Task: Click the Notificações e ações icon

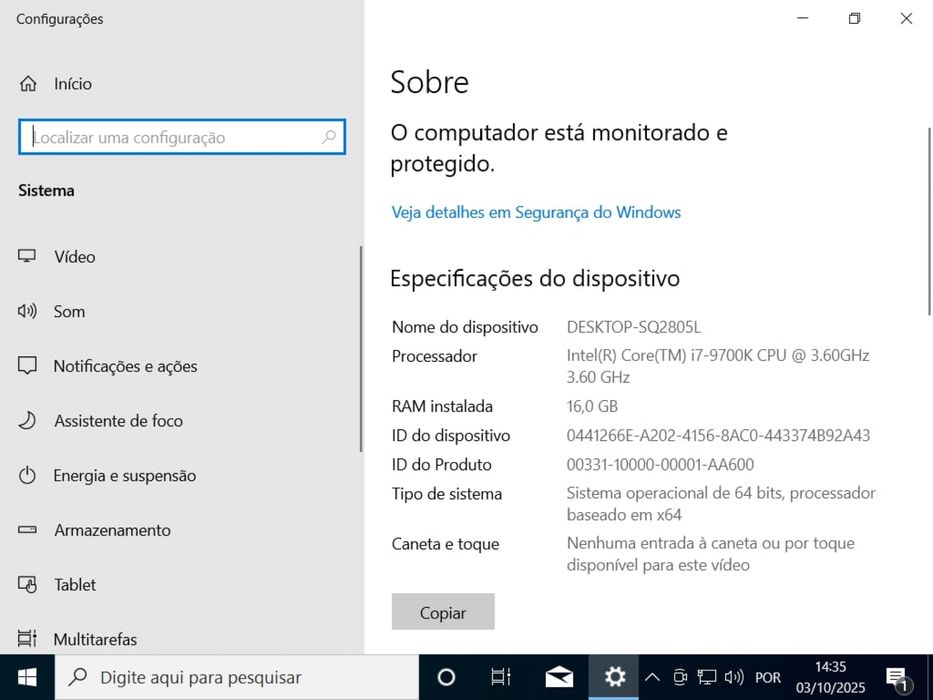Action: click(27, 365)
